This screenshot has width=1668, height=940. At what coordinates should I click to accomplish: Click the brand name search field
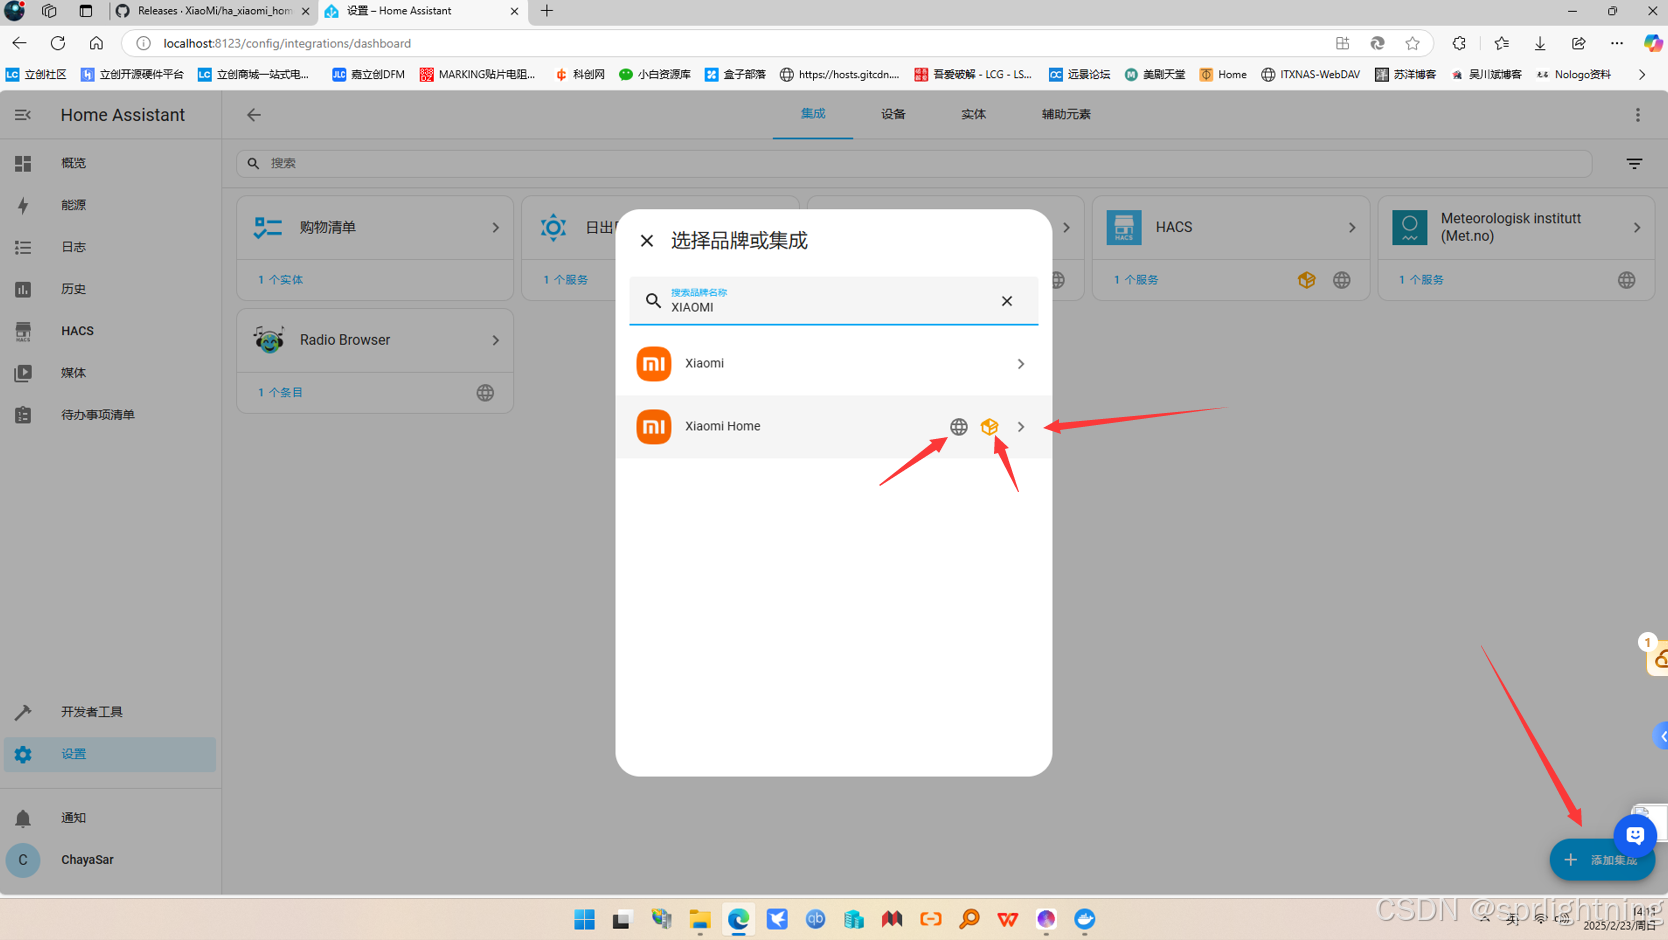click(833, 301)
